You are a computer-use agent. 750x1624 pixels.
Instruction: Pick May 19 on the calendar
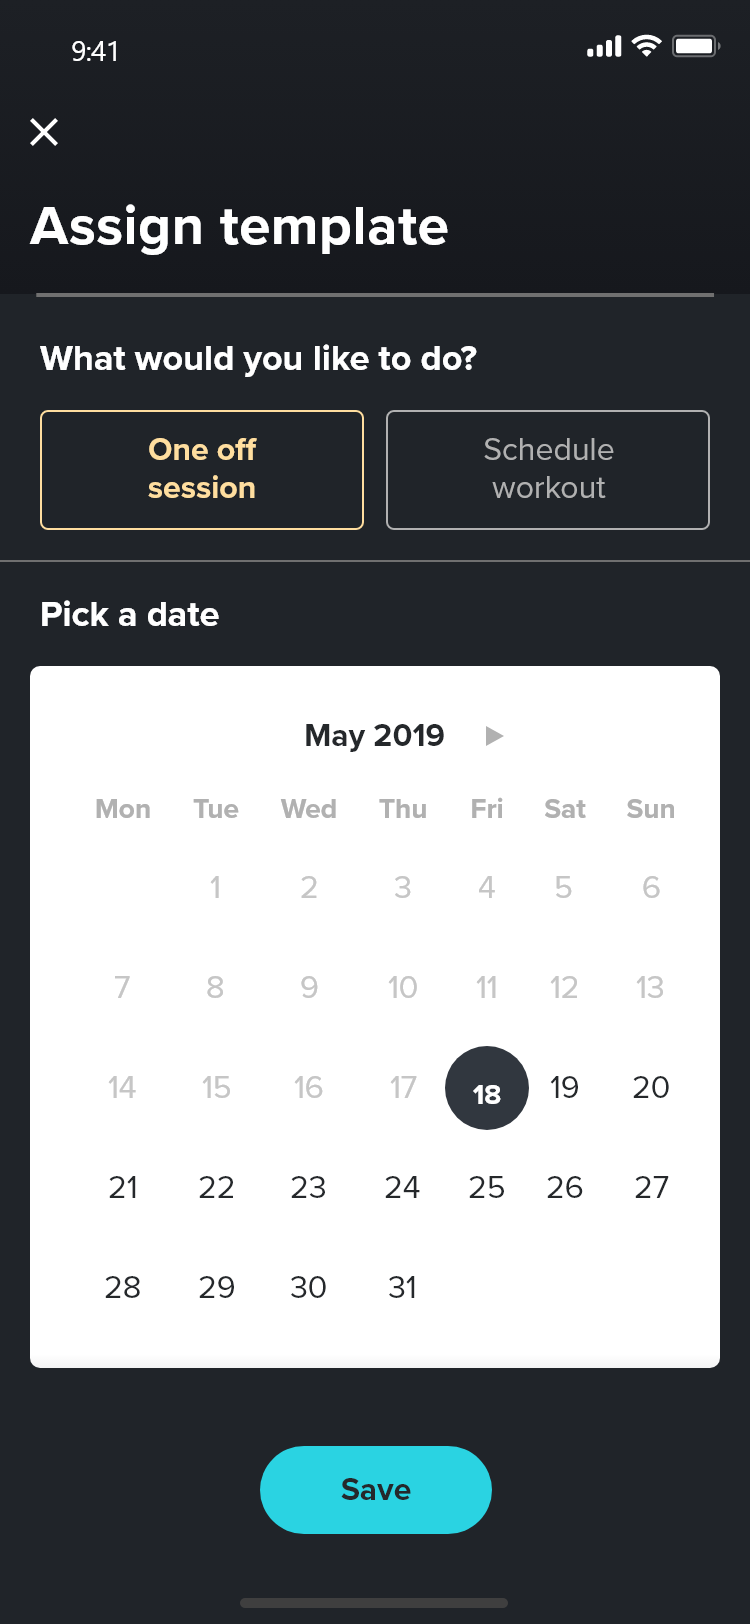click(x=564, y=1088)
